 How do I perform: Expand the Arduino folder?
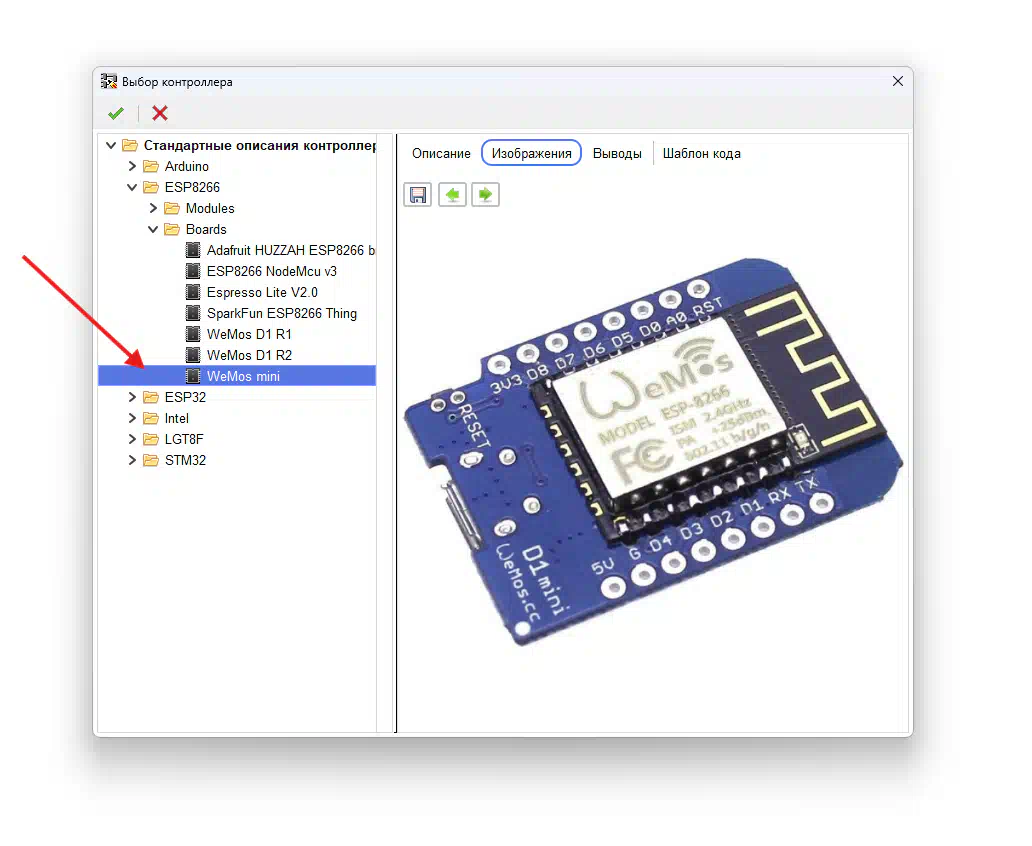132,166
